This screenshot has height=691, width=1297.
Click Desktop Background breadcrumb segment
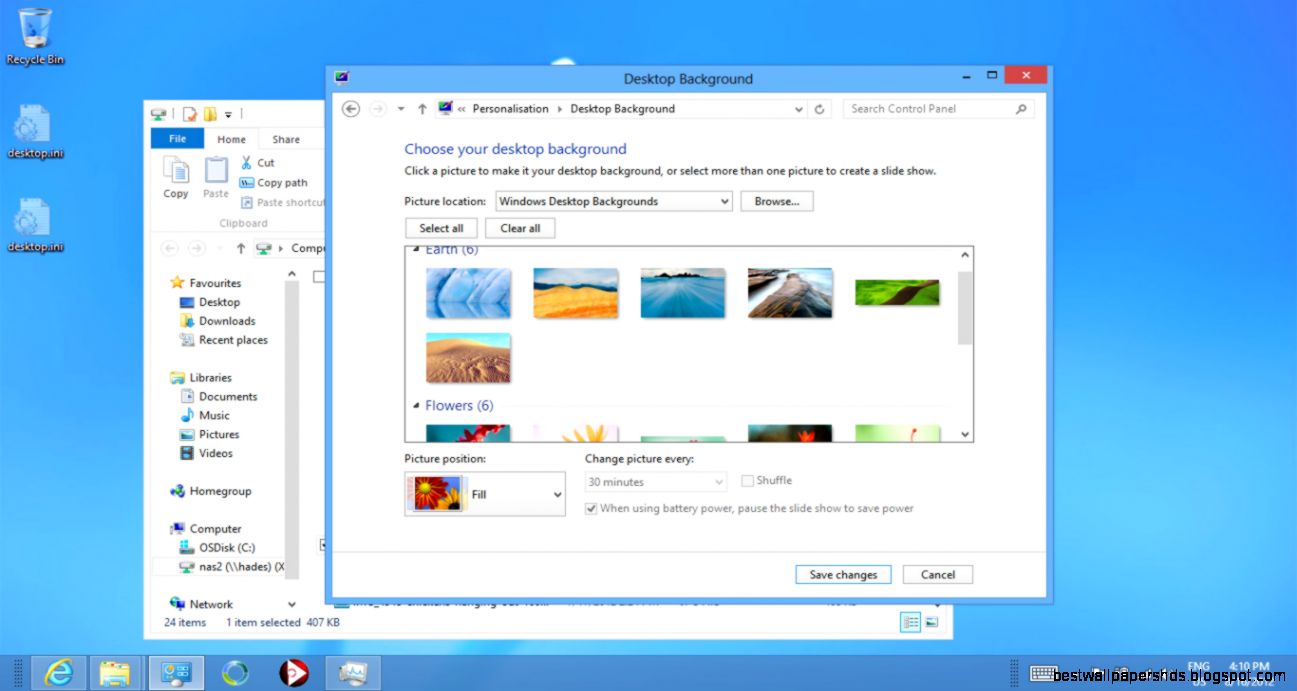[622, 109]
